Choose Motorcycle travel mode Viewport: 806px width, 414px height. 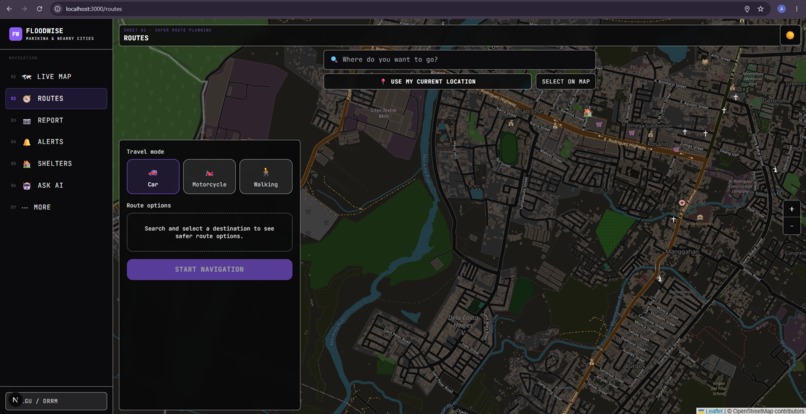[209, 176]
